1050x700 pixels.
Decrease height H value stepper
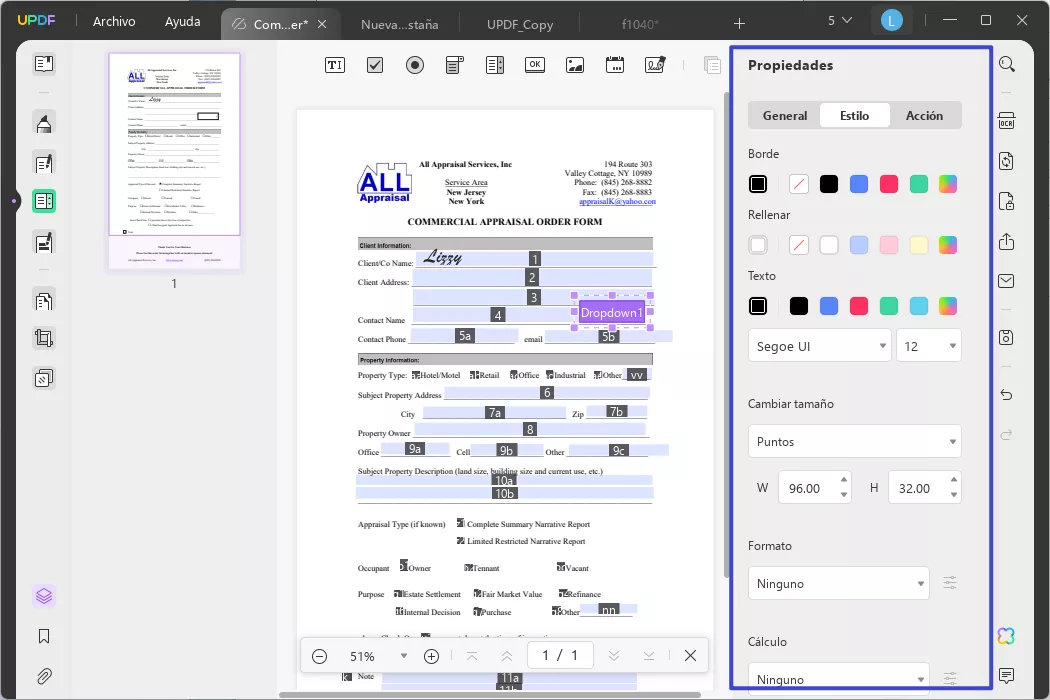(954, 495)
